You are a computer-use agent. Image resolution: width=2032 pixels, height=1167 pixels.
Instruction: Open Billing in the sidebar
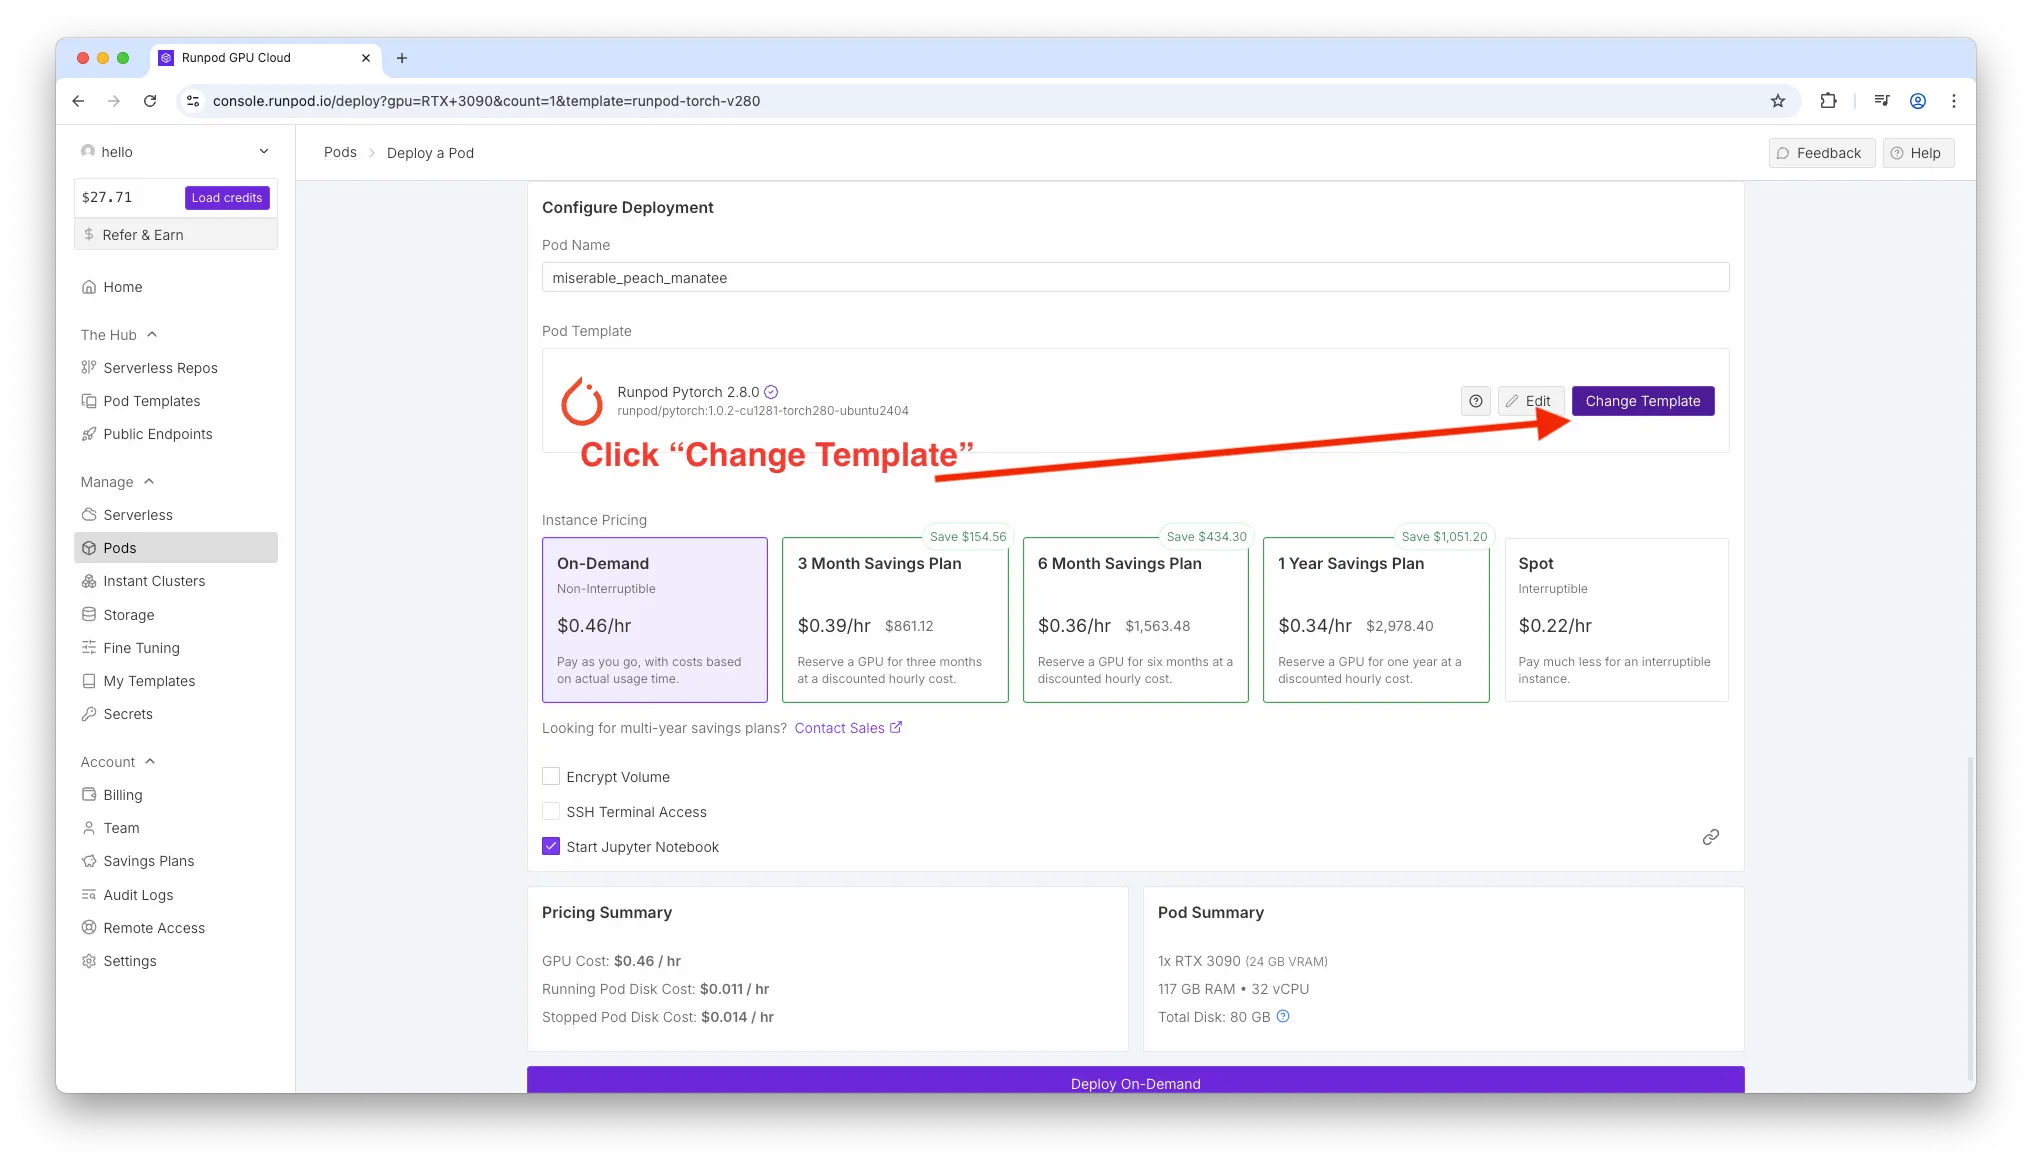(176, 795)
